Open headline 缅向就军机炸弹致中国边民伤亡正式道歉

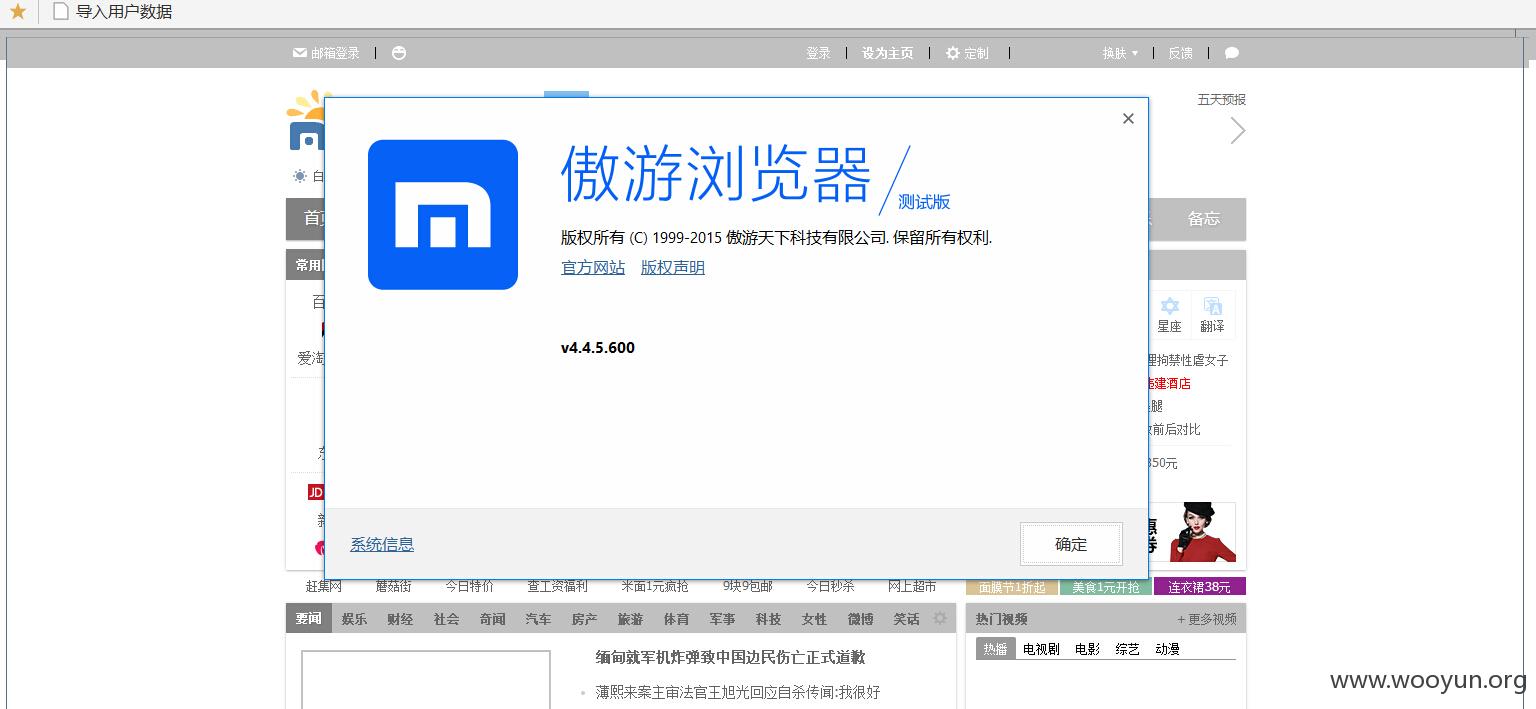point(730,657)
